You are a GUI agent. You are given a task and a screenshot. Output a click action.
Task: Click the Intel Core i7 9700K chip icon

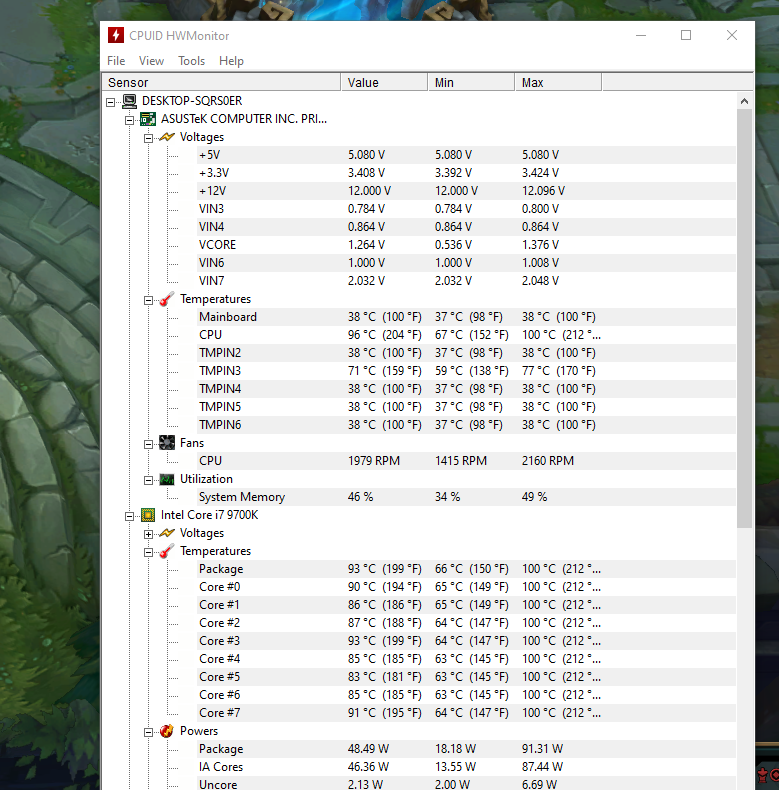(x=148, y=515)
